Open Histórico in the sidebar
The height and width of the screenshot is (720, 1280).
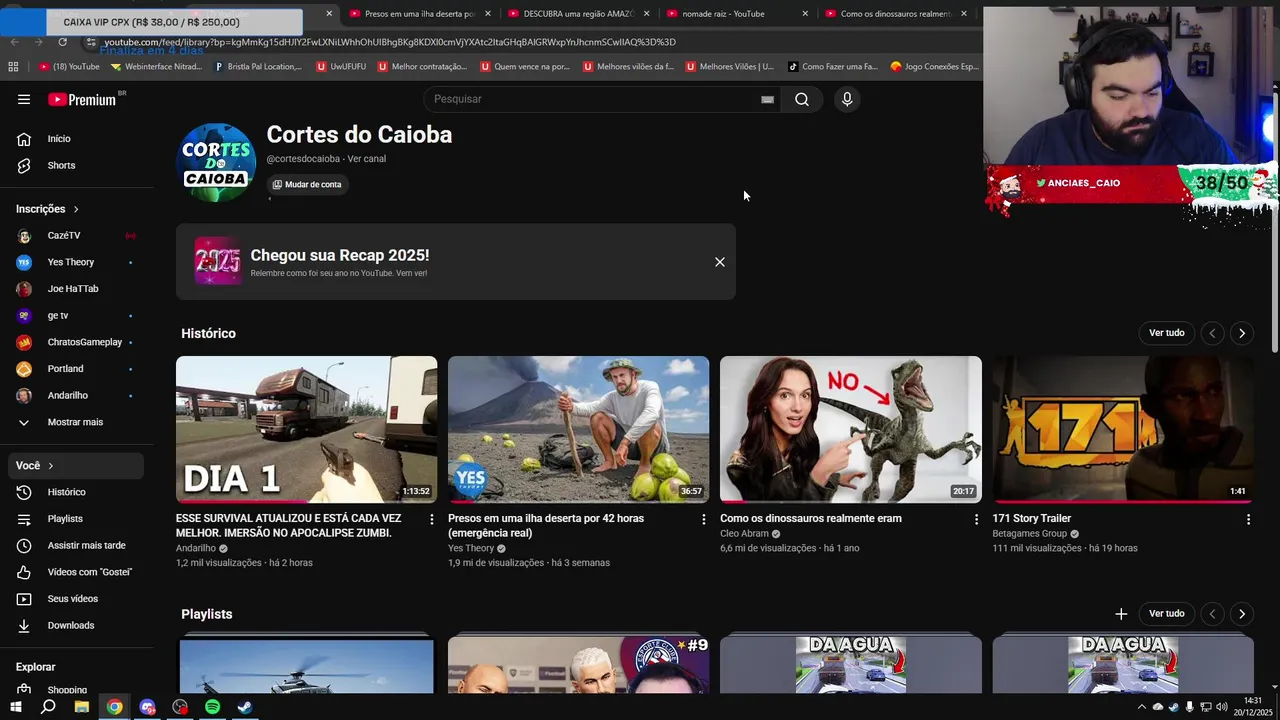coord(67,492)
